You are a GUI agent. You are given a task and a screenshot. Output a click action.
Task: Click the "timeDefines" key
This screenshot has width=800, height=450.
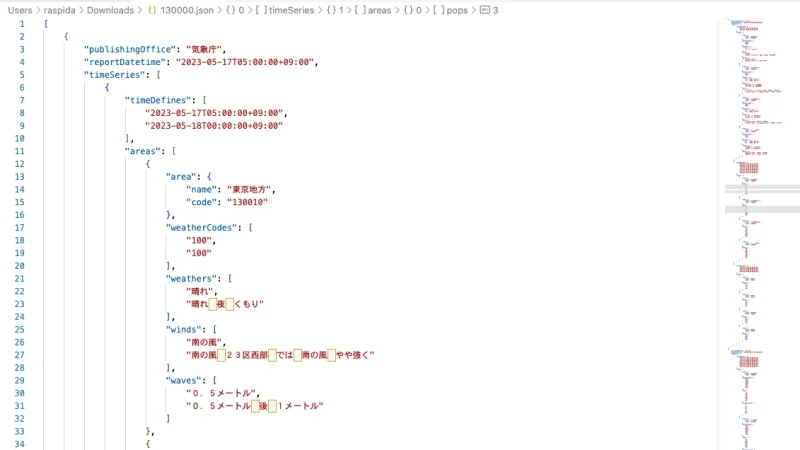pos(158,101)
